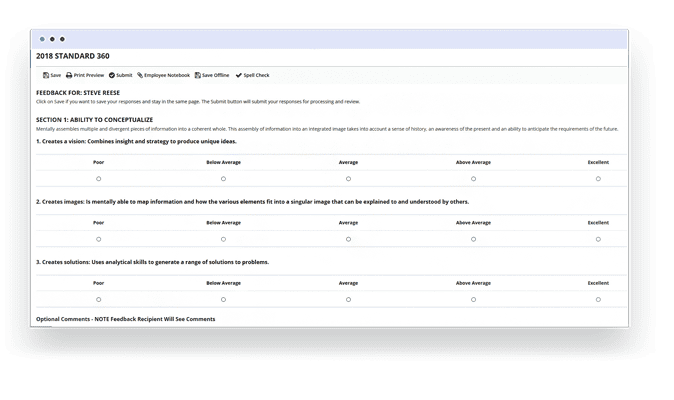Image resolution: width=674 pixels, height=400 pixels.
Task: Rate 'Creates images' as Excellent
Action: (598, 239)
